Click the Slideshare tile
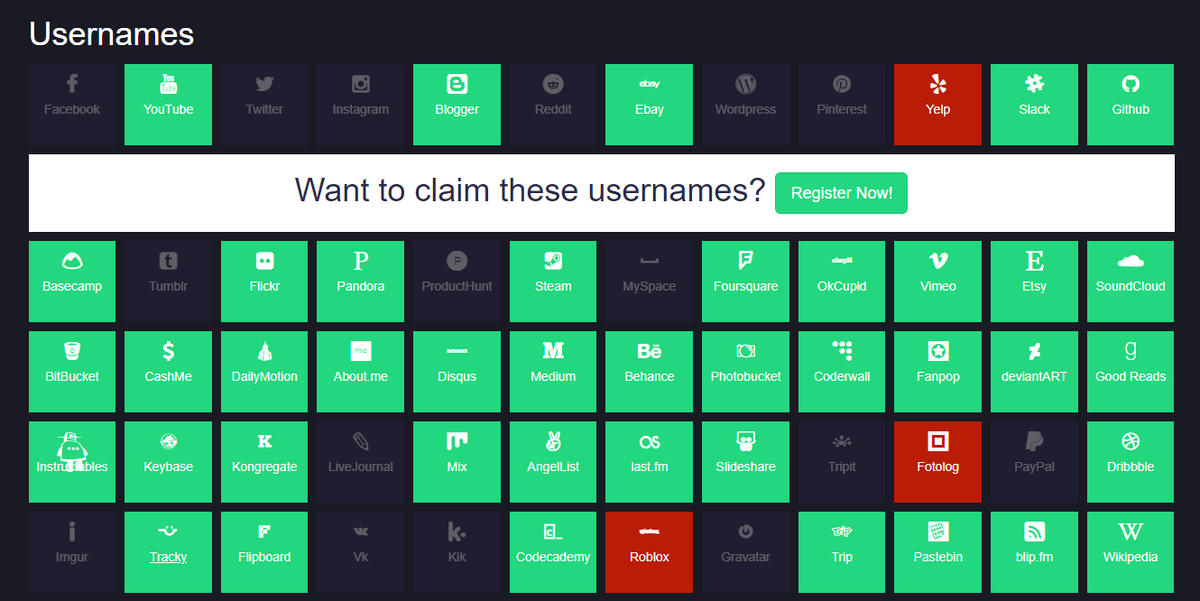Viewport: 1200px width, 601px height. [745, 462]
